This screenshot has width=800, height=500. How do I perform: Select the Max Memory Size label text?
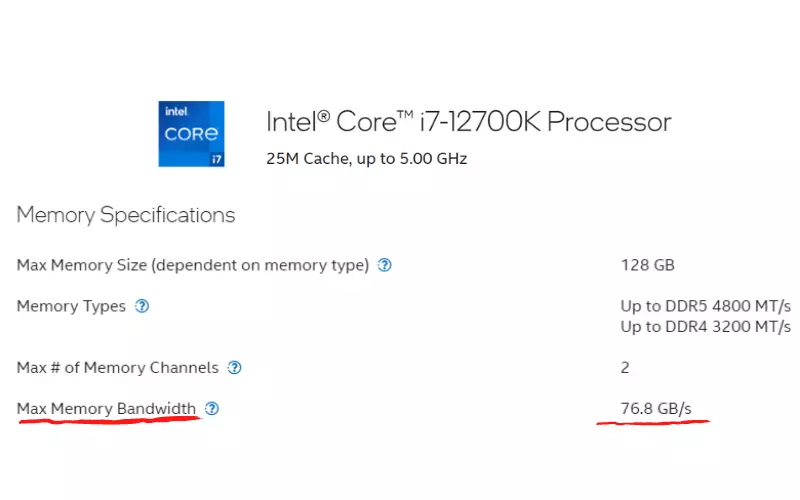(x=192, y=265)
